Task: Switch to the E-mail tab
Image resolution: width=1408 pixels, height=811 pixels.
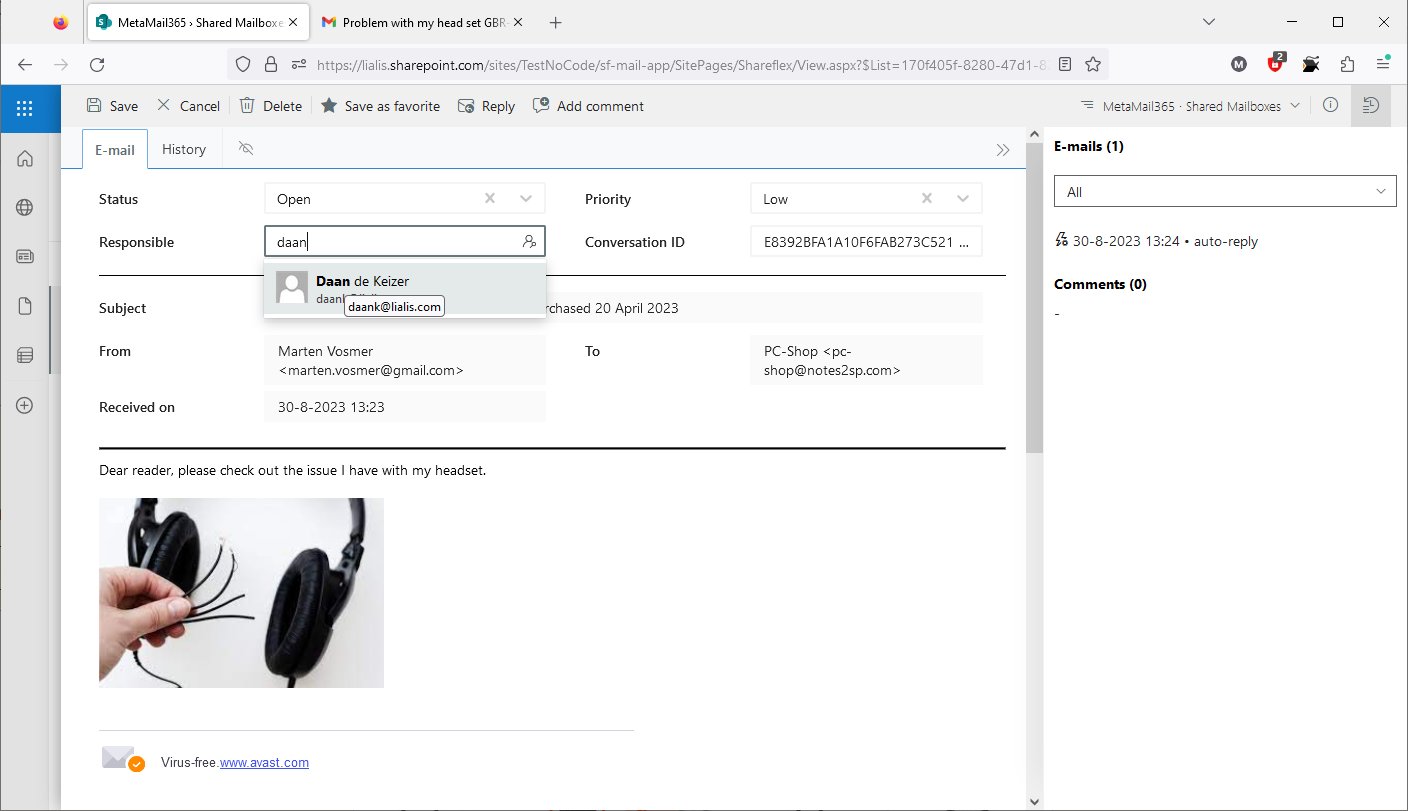Action: [x=115, y=149]
